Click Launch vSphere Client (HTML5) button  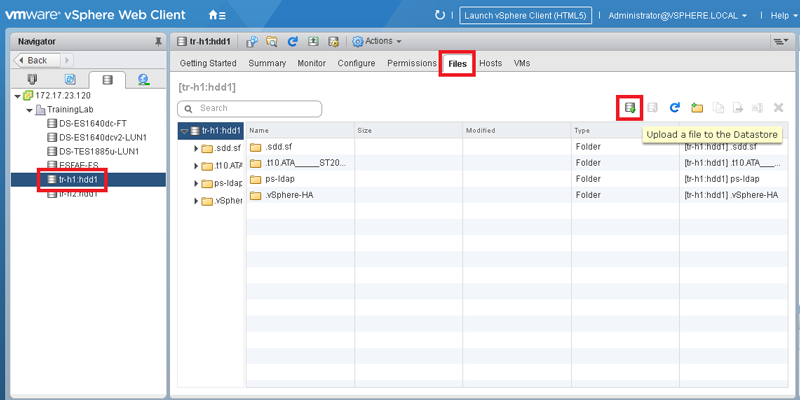(526, 15)
